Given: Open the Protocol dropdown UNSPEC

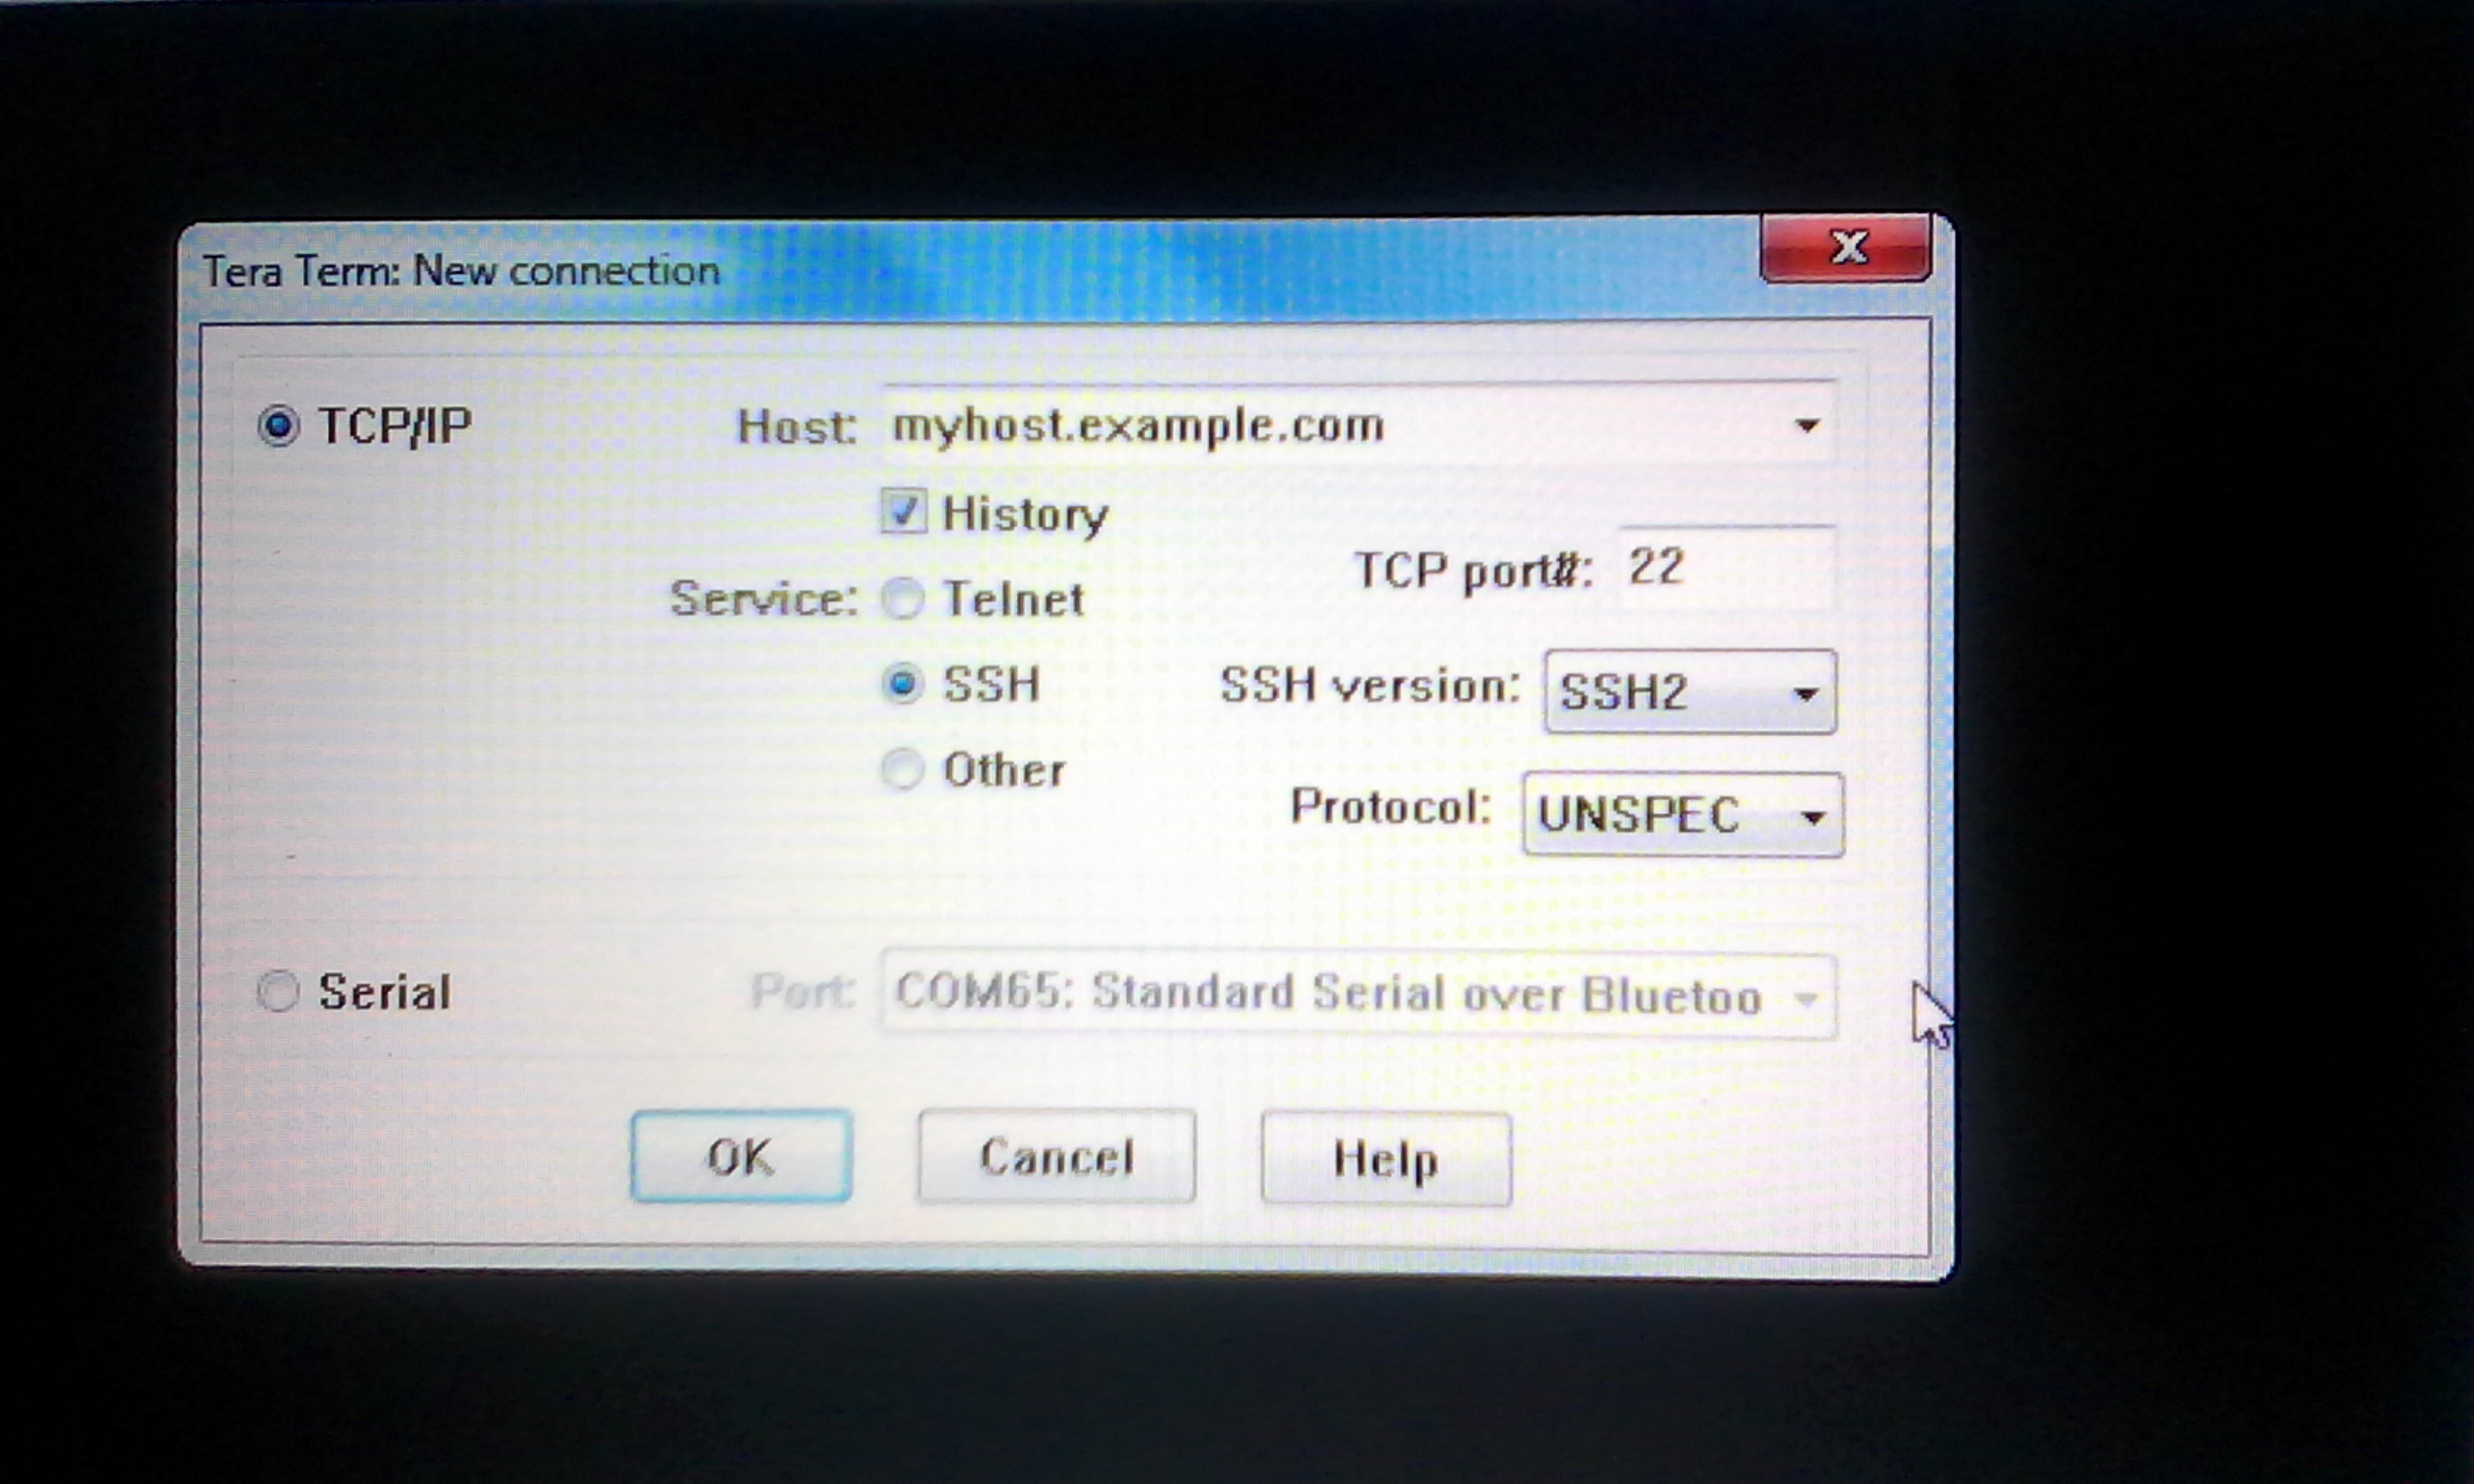Looking at the screenshot, I should [1683, 814].
